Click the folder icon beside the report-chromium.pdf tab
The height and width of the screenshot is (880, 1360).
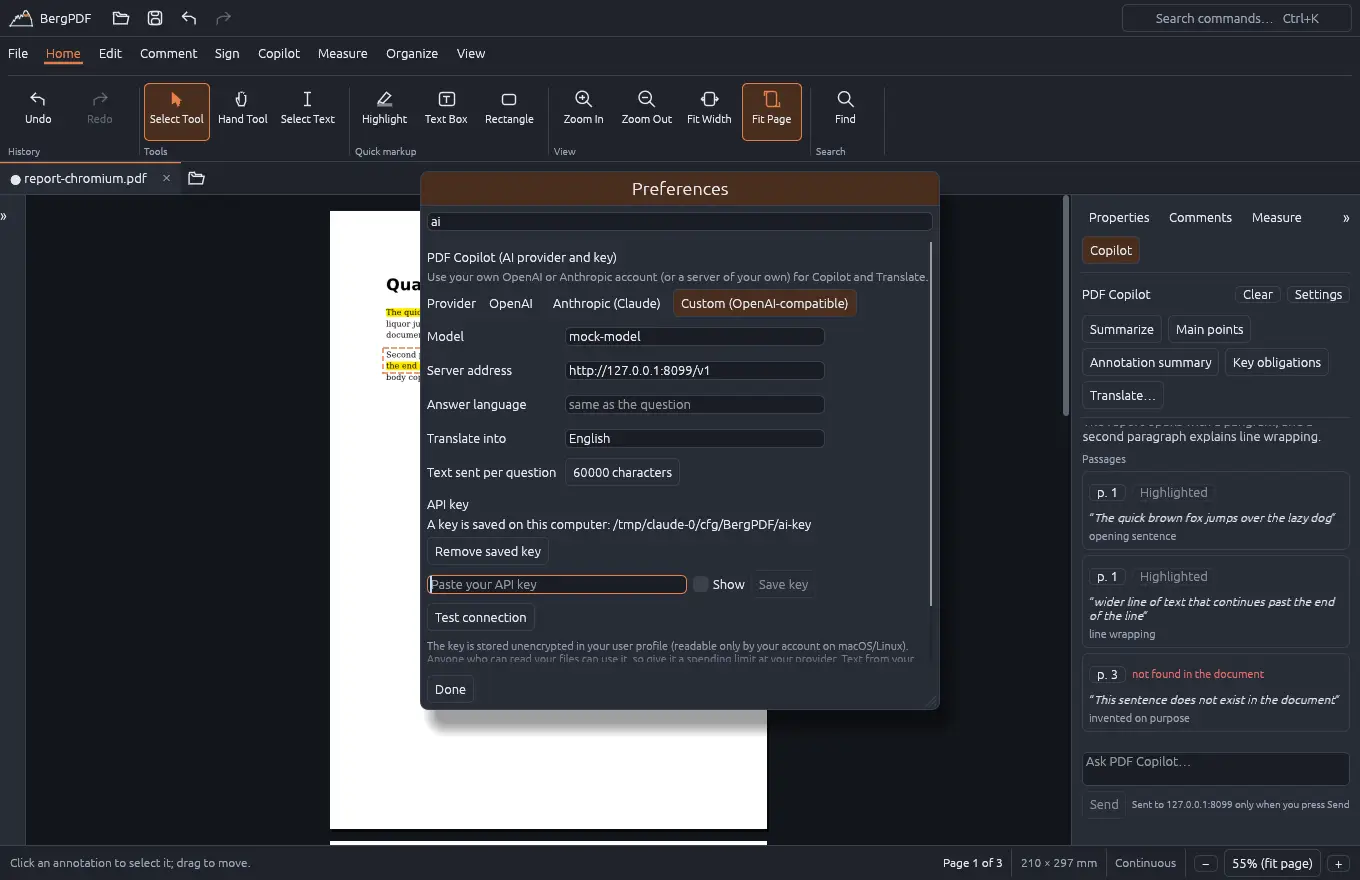196,178
